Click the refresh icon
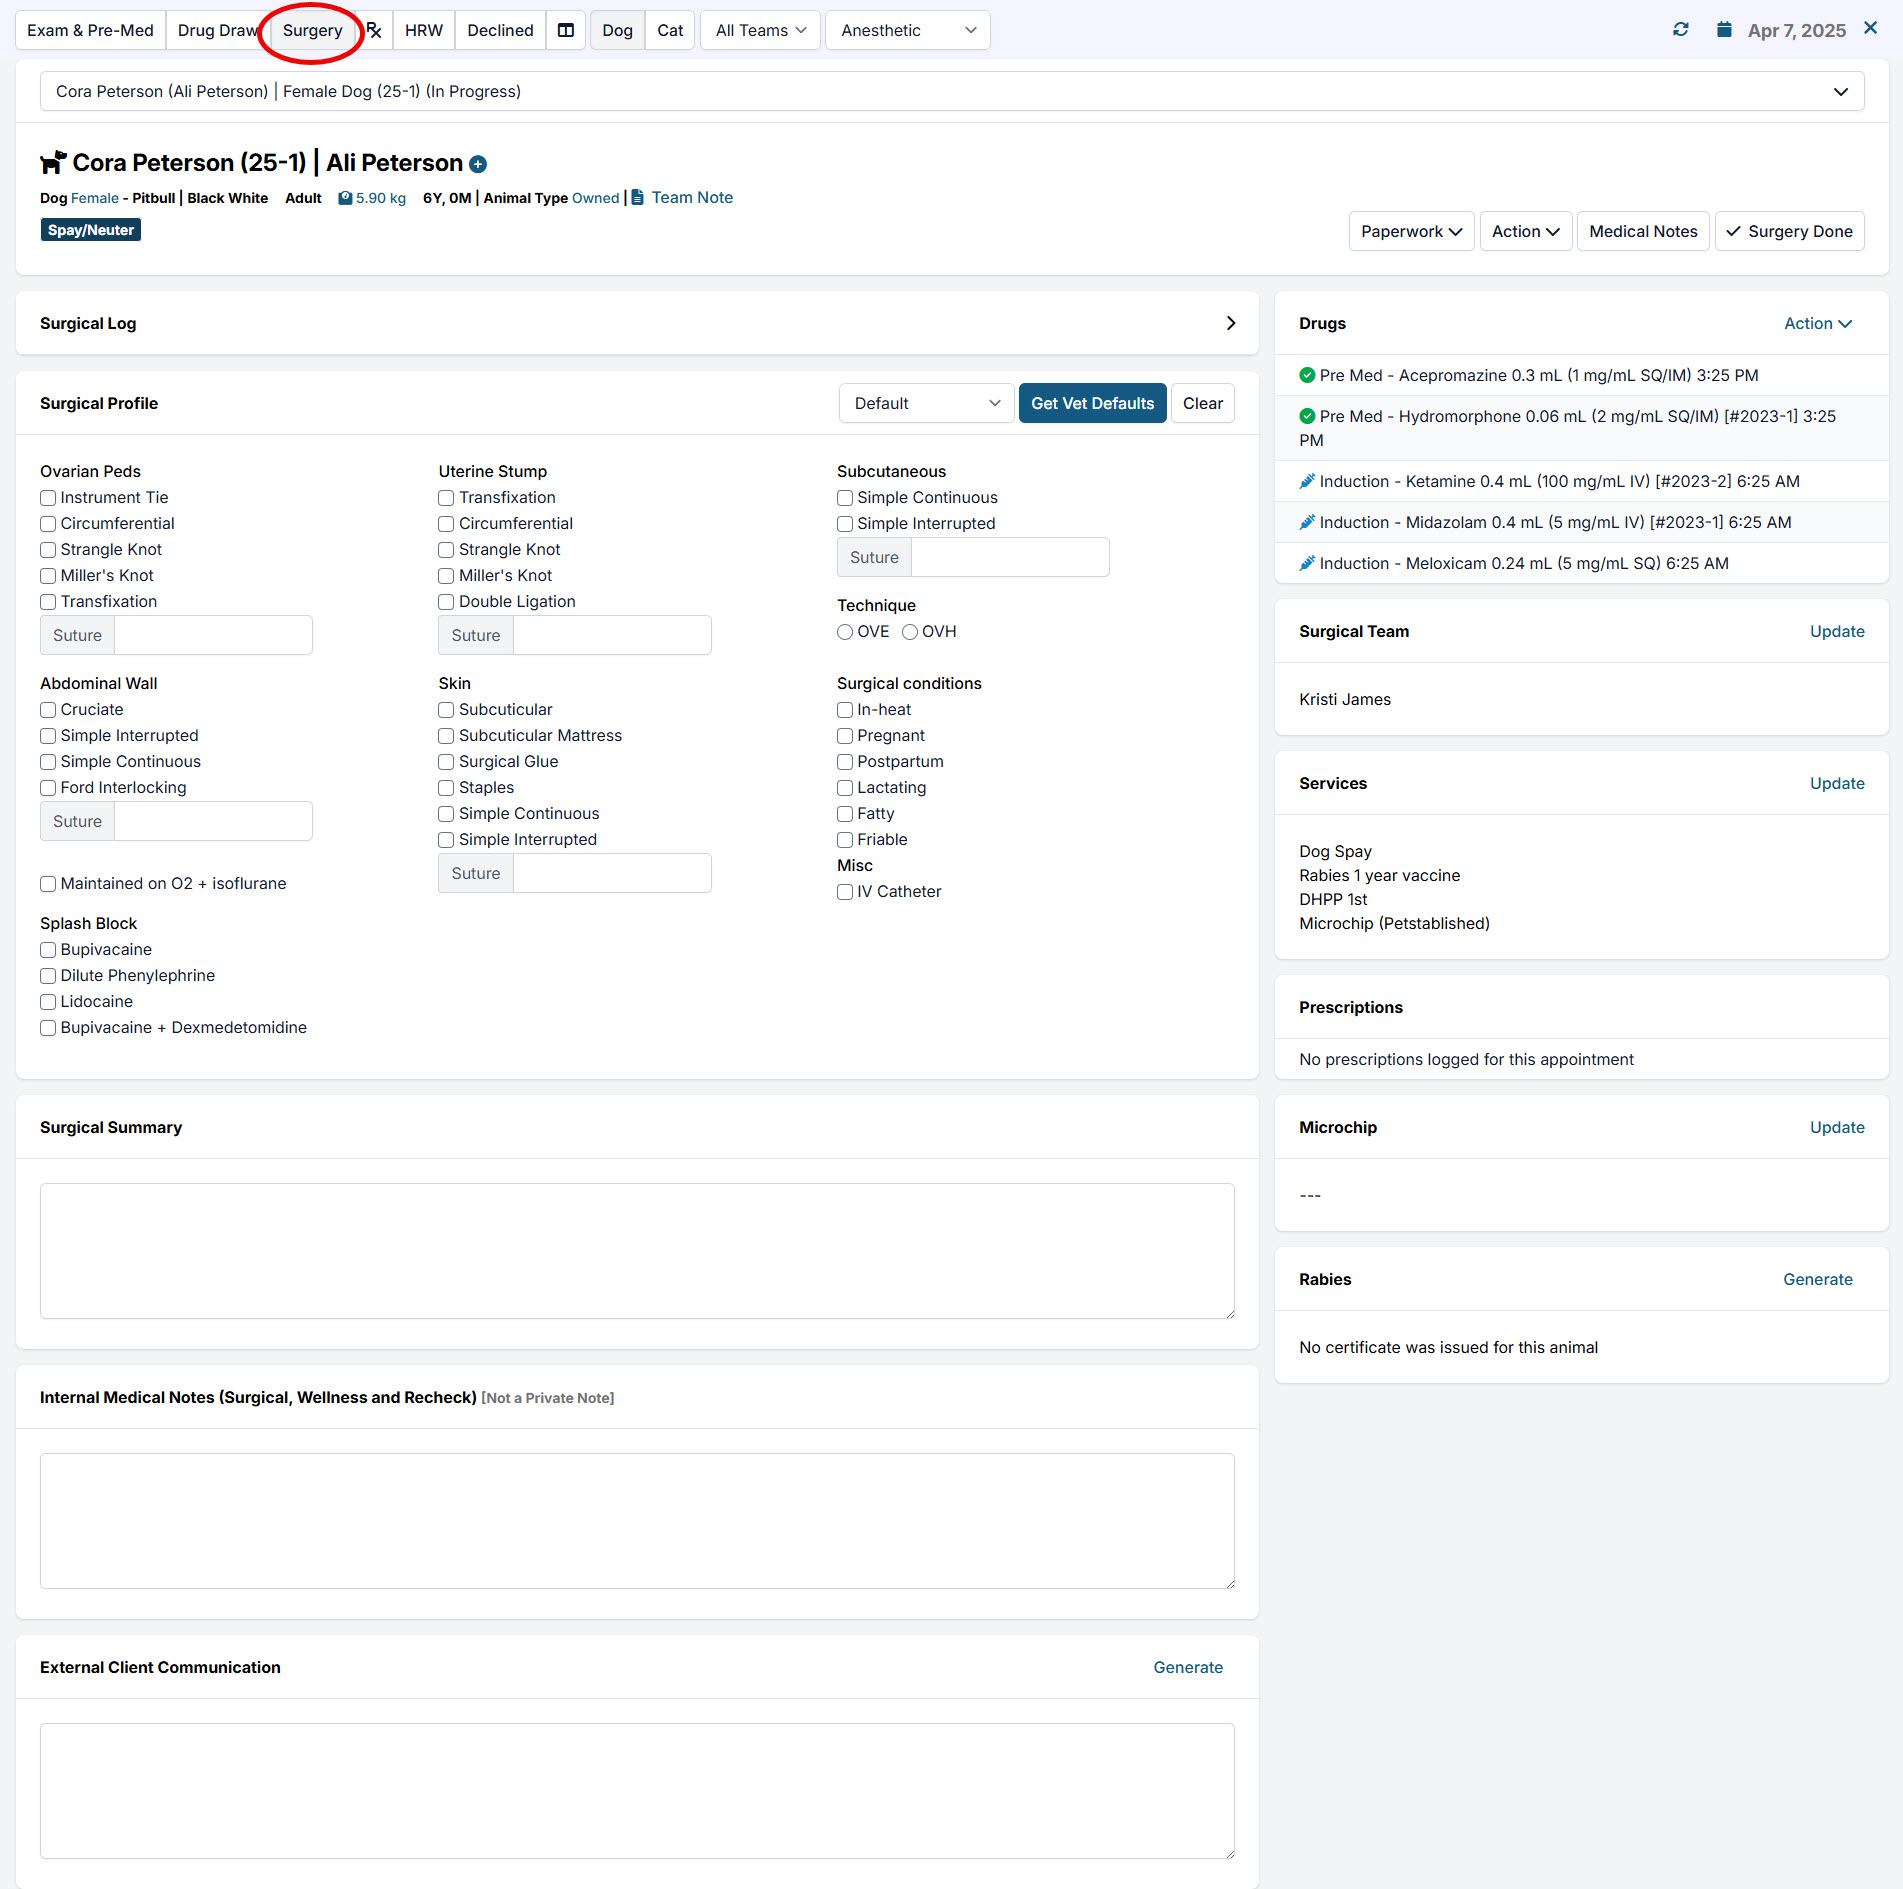The width and height of the screenshot is (1903, 1889). coord(1681,30)
